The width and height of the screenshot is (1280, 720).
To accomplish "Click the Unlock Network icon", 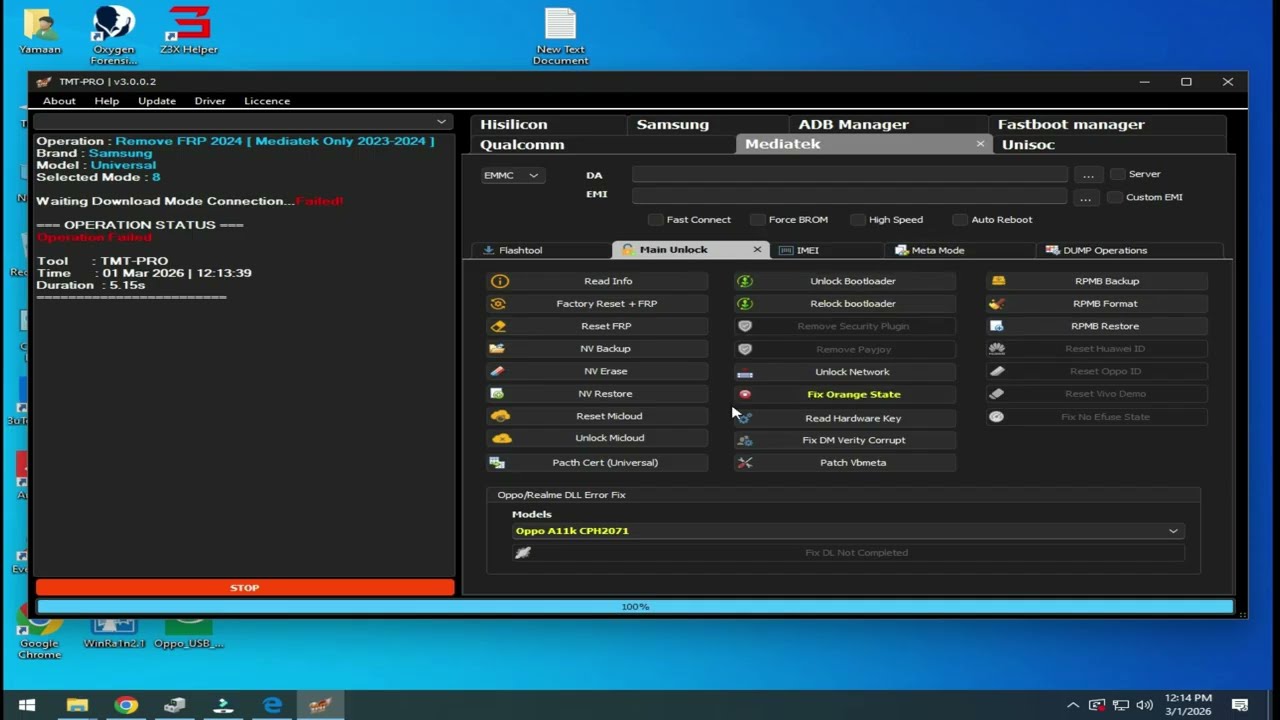I will pyautogui.click(x=745, y=372).
